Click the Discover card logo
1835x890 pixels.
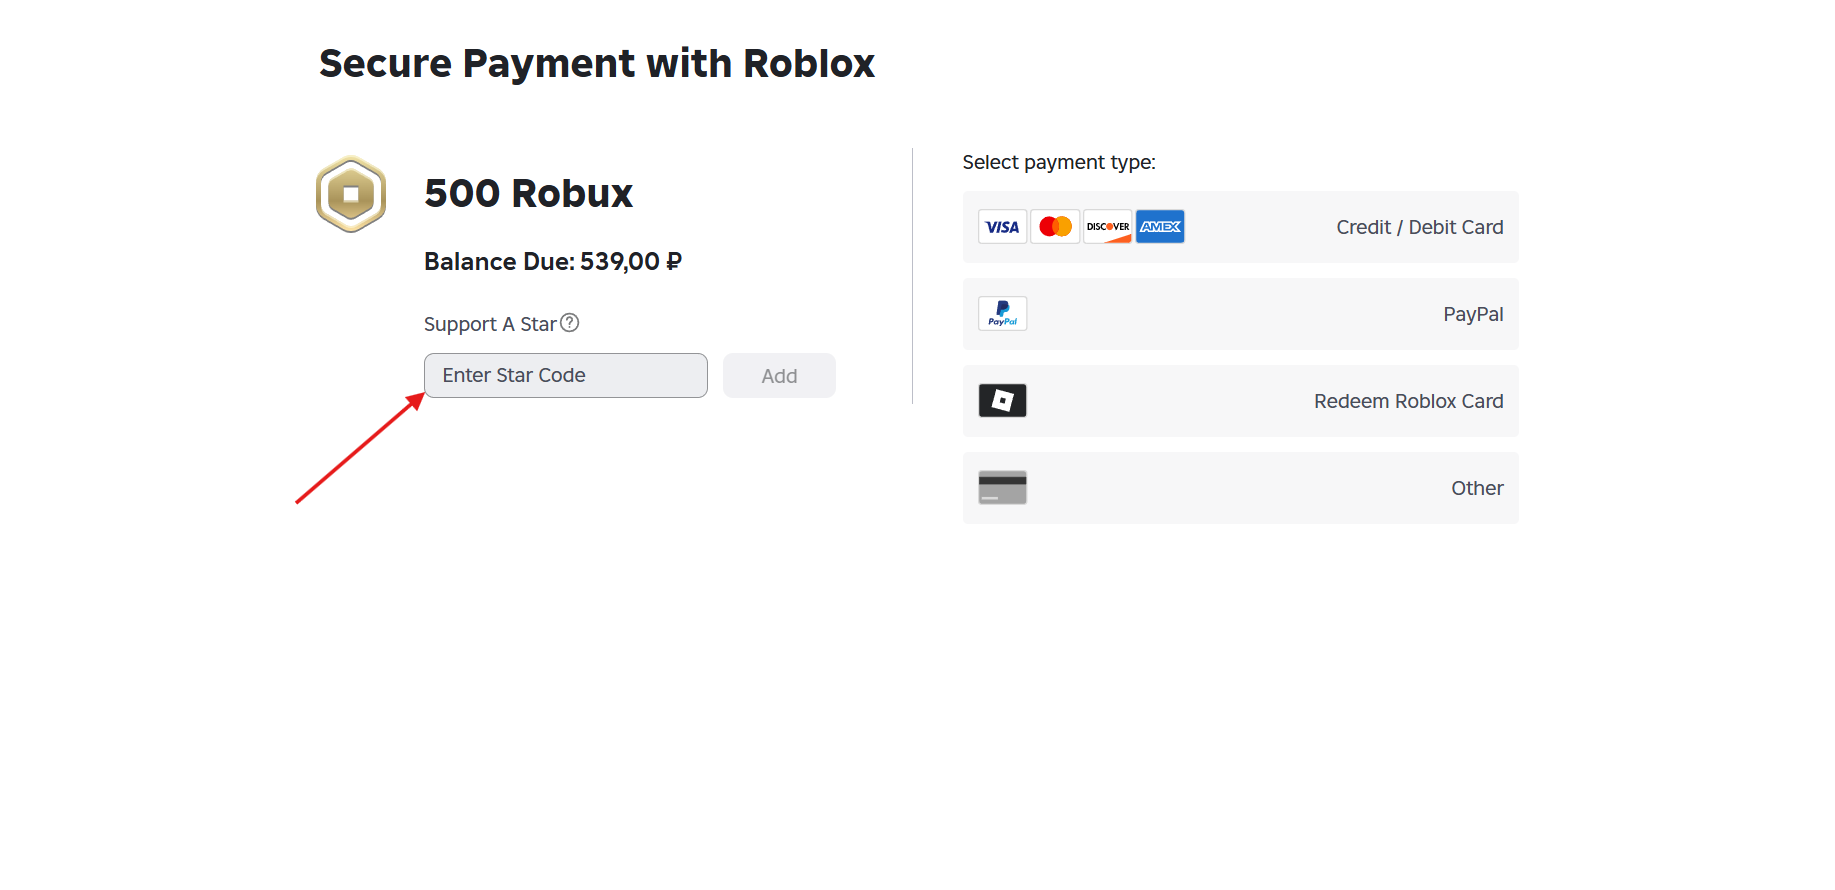click(x=1108, y=227)
